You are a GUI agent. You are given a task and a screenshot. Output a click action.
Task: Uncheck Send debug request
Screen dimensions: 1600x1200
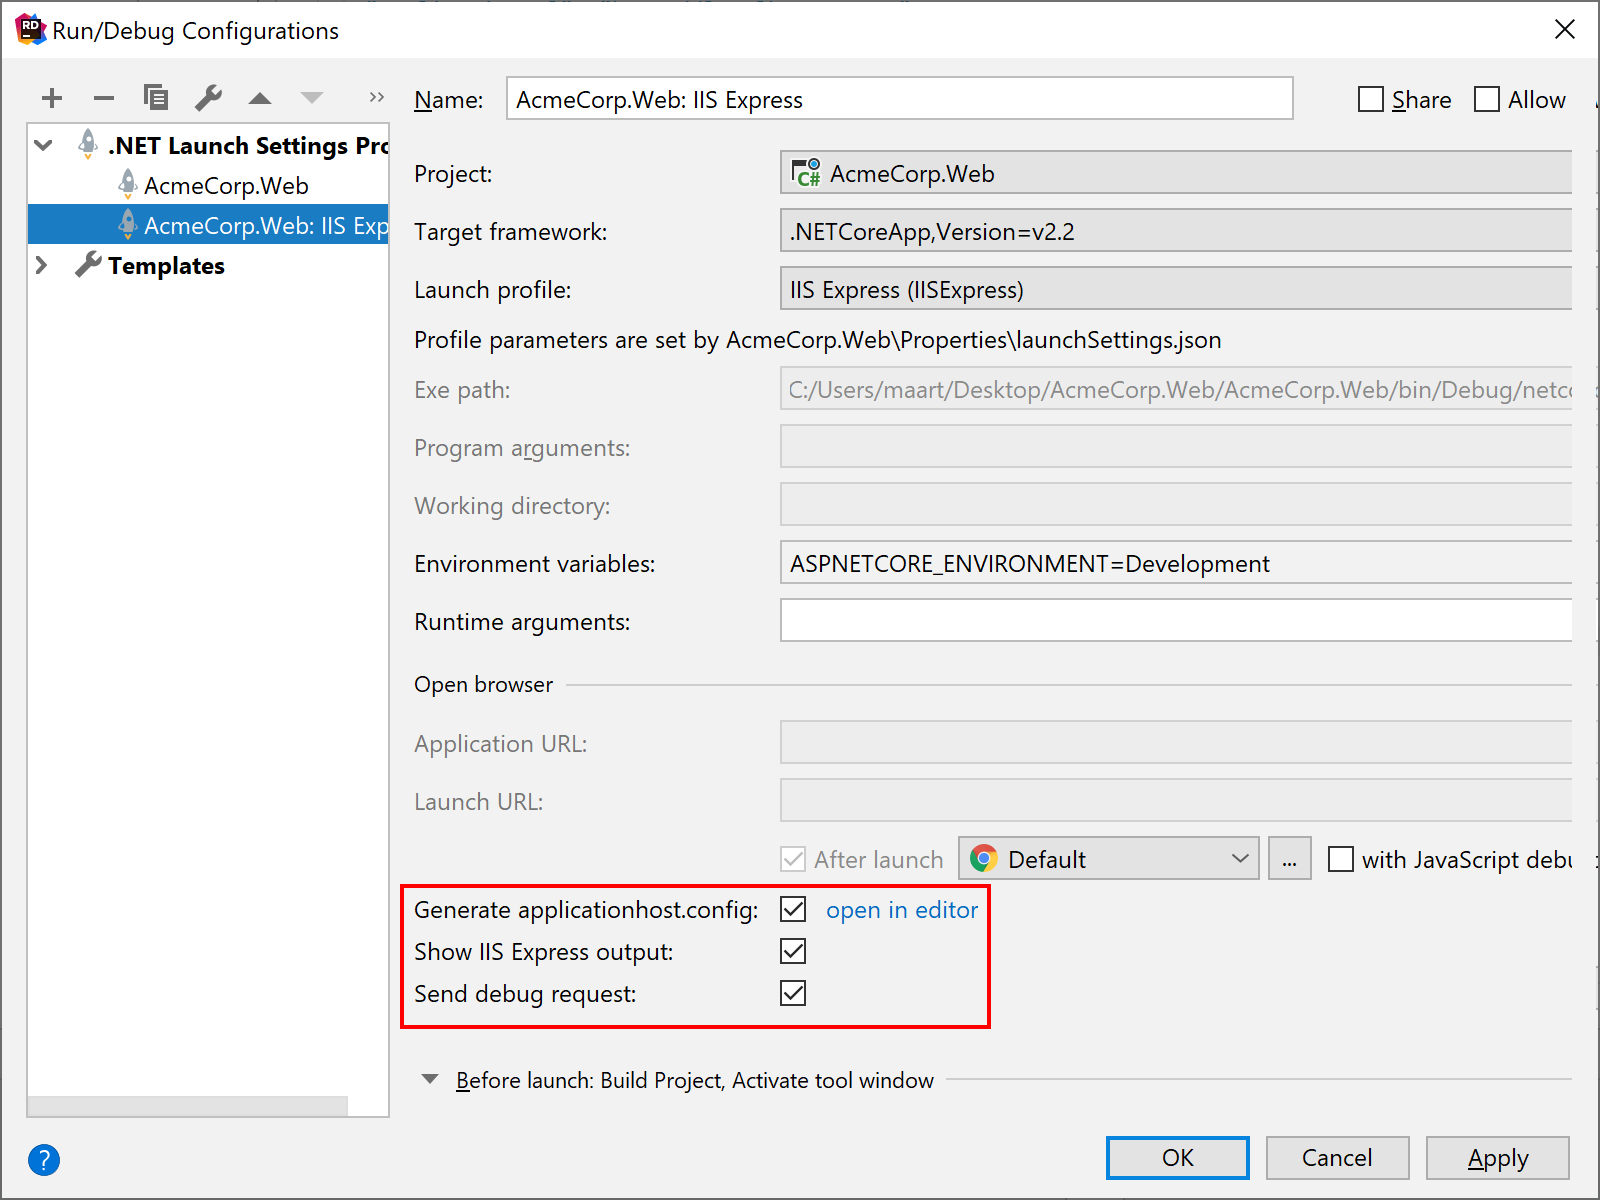pos(793,993)
